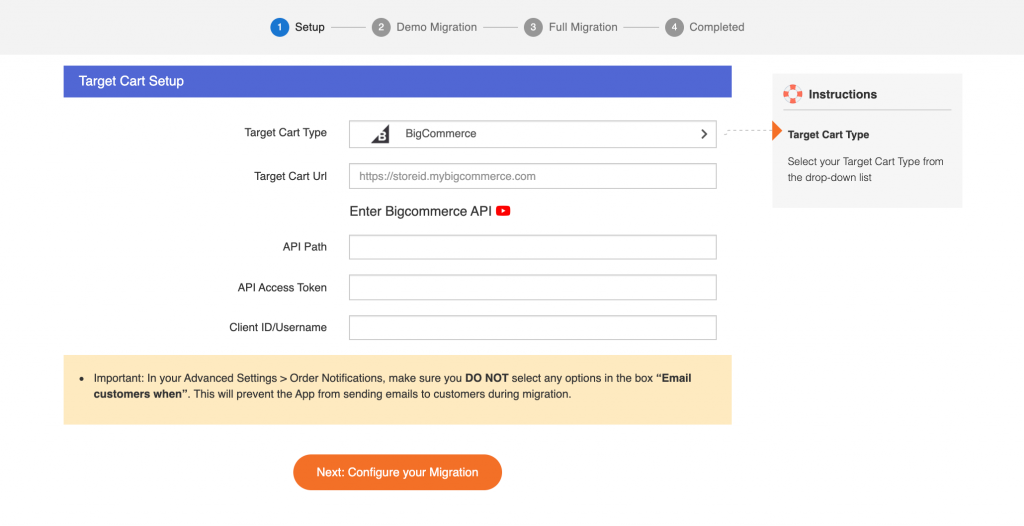Click the orange arrow pointer in Instructions
The image size is (1024, 526).
(777, 131)
